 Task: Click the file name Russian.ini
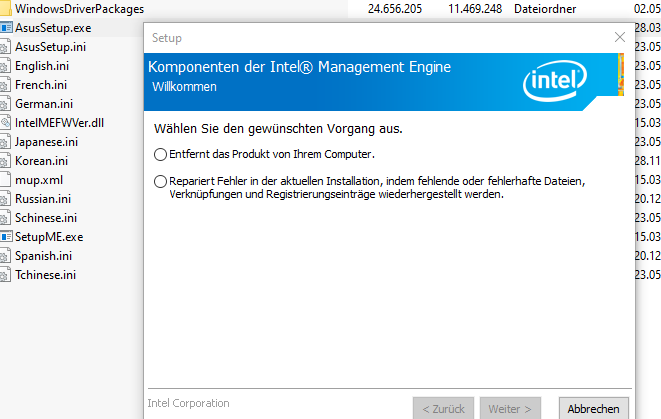pos(43,199)
